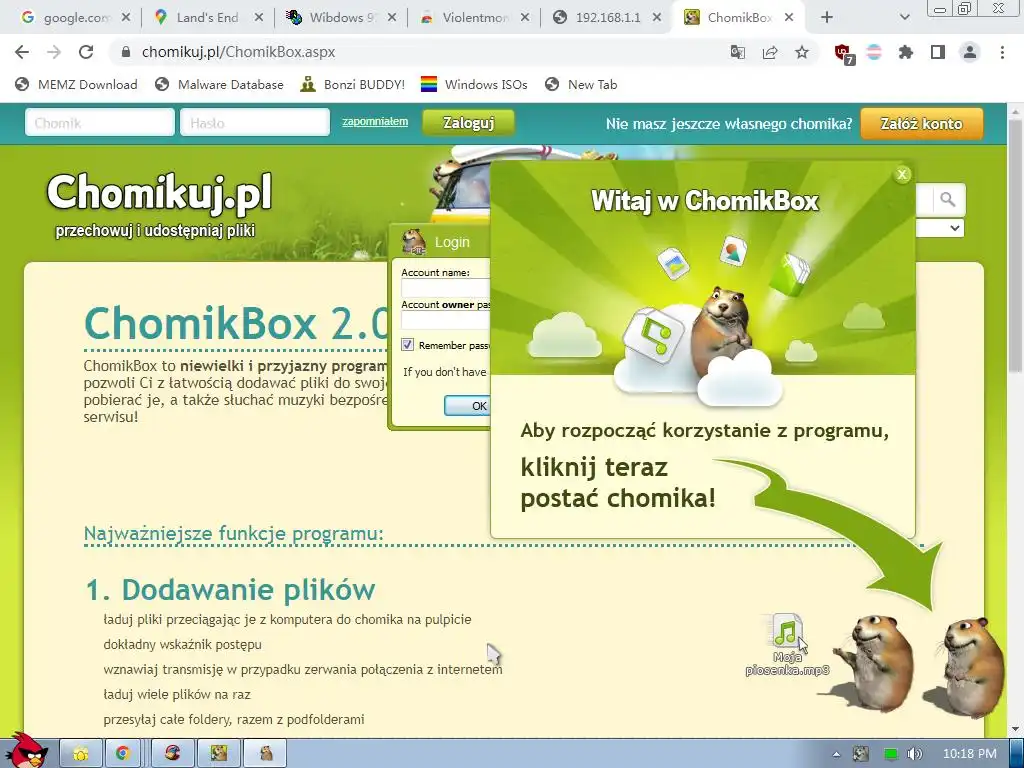This screenshot has width=1024, height=768.
Task: Open the MEMZ Download bookmark
Action: coord(76,84)
